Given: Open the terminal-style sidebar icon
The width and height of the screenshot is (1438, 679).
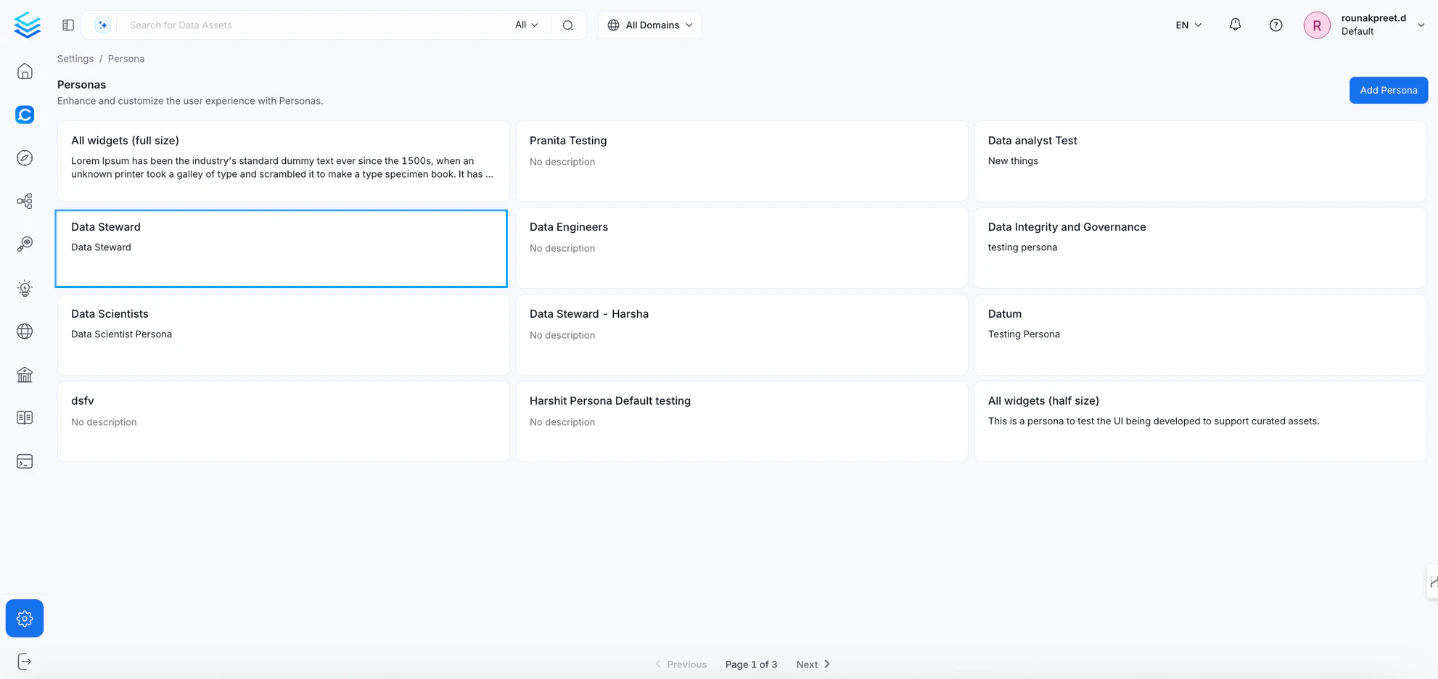Looking at the screenshot, I should (x=25, y=461).
